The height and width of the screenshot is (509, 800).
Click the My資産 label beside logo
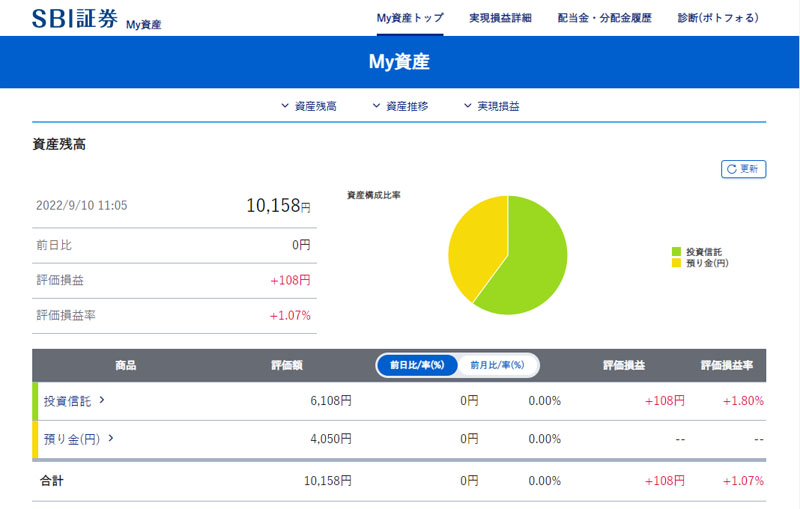(144, 25)
